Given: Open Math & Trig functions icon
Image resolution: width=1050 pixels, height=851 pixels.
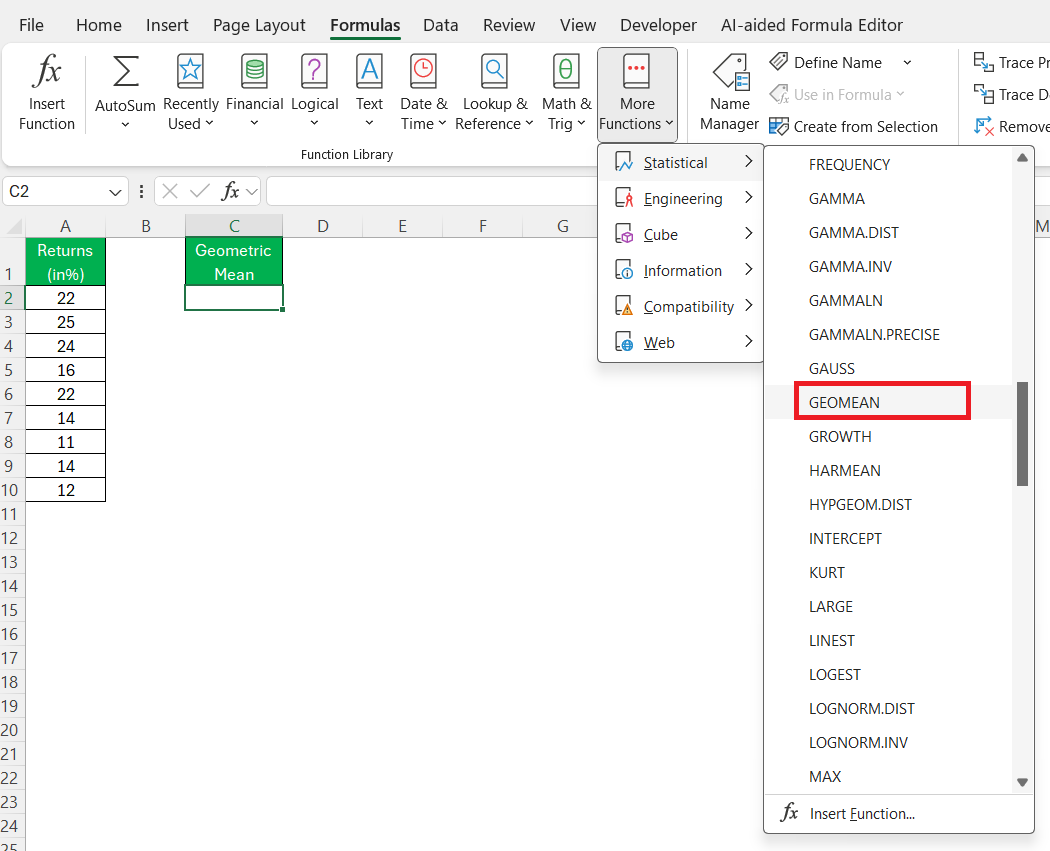Looking at the screenshot, I should 566,71.
